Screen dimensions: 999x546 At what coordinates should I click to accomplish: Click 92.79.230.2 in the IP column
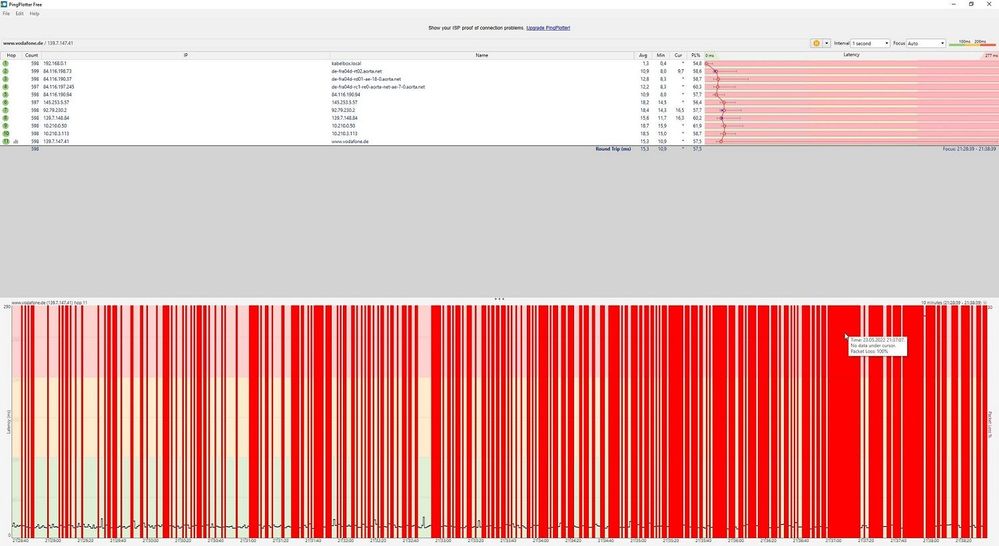point(55,110)
